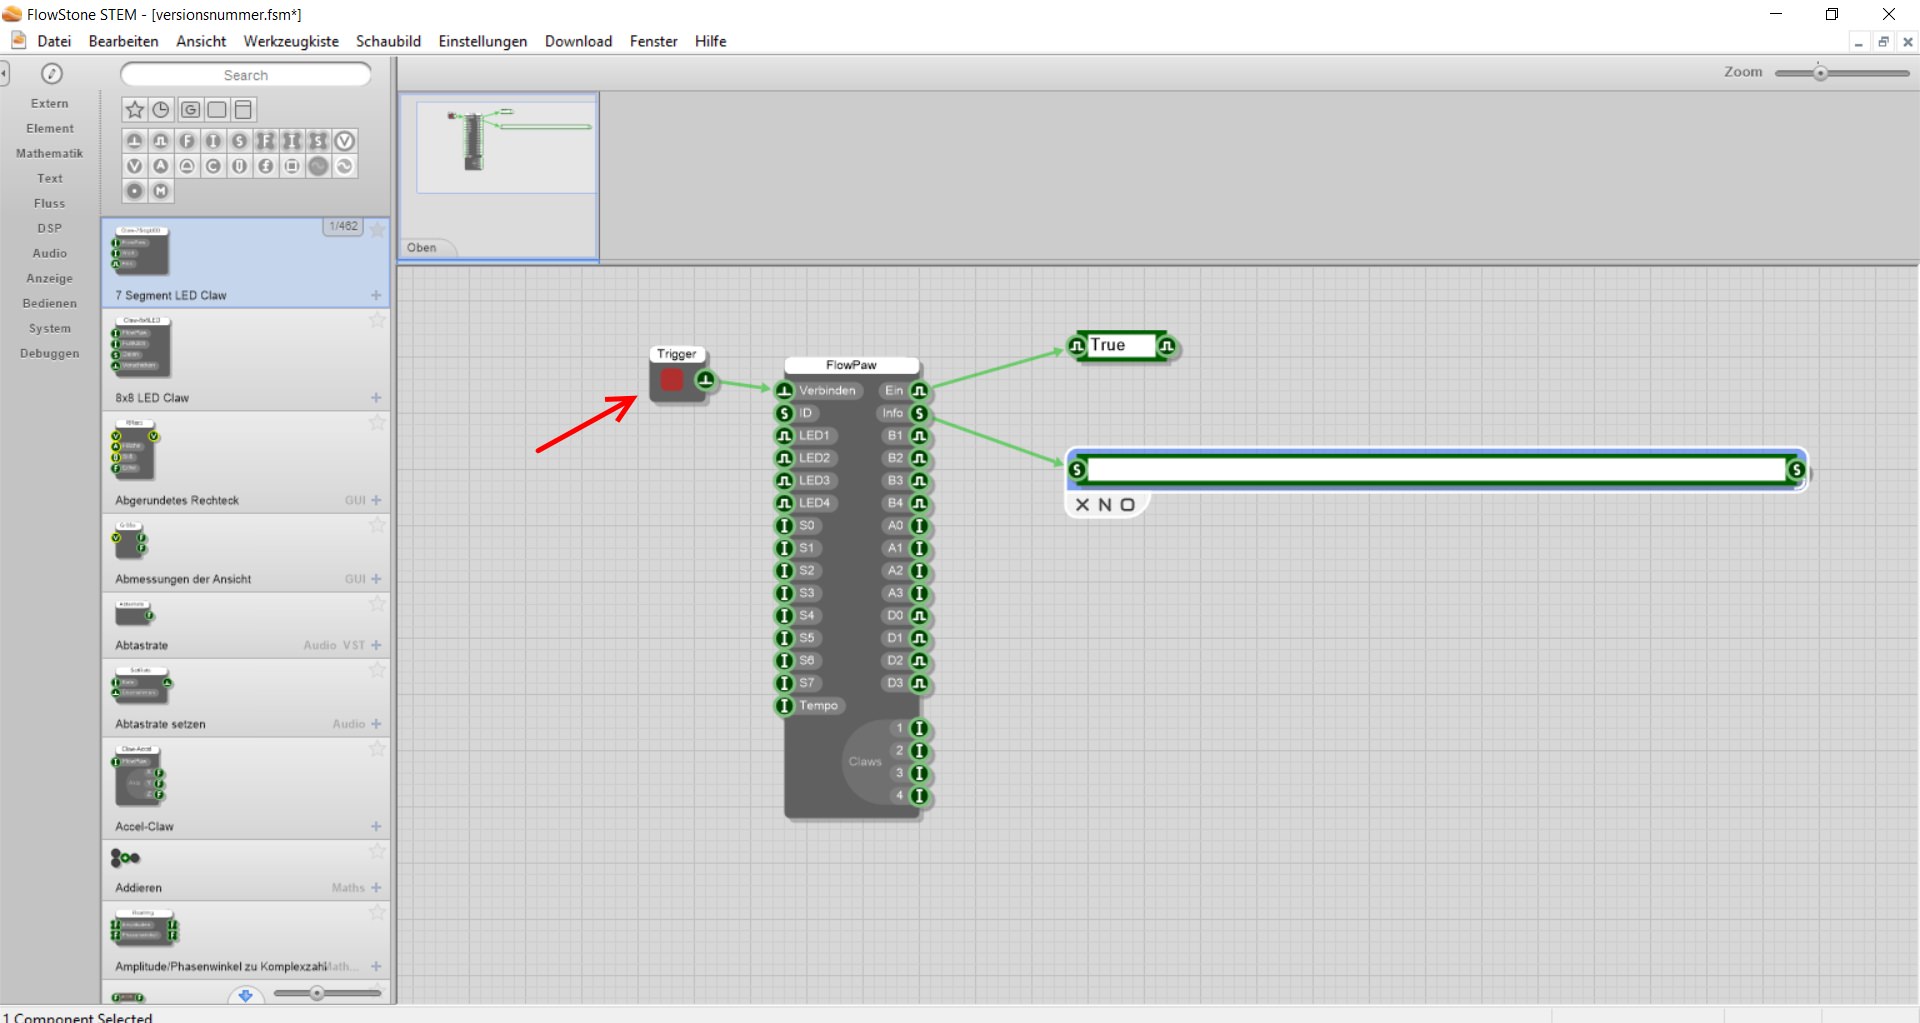Click the Boolean connector type filter icon
The height and width of the screenshot is (1023, 1920).
(x=160, y=141)
